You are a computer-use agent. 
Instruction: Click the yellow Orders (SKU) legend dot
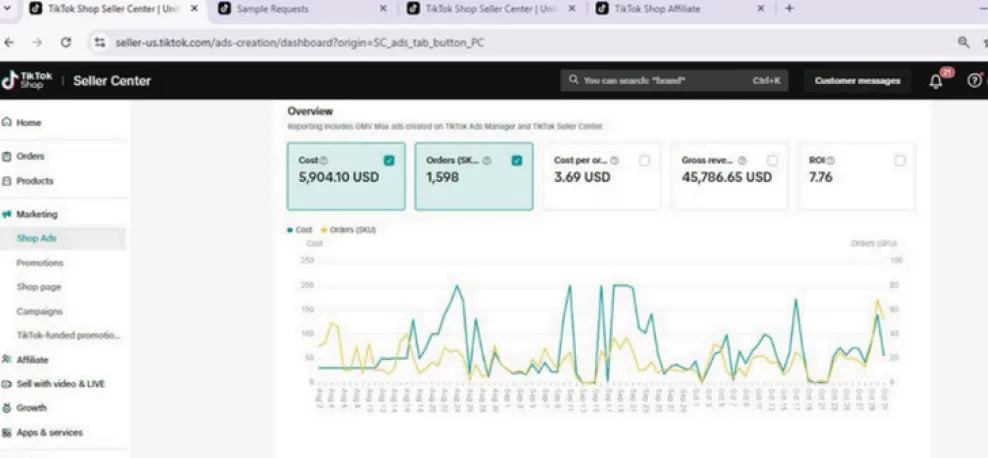324,231
